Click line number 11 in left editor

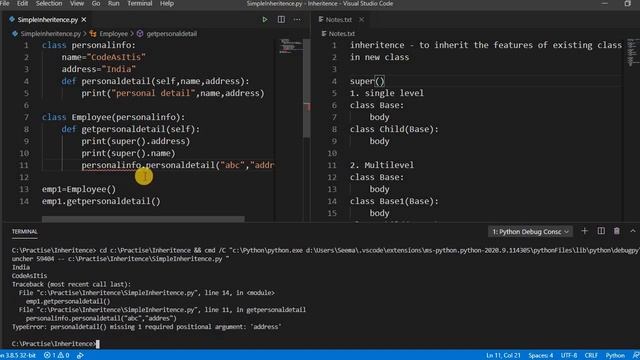24,165
